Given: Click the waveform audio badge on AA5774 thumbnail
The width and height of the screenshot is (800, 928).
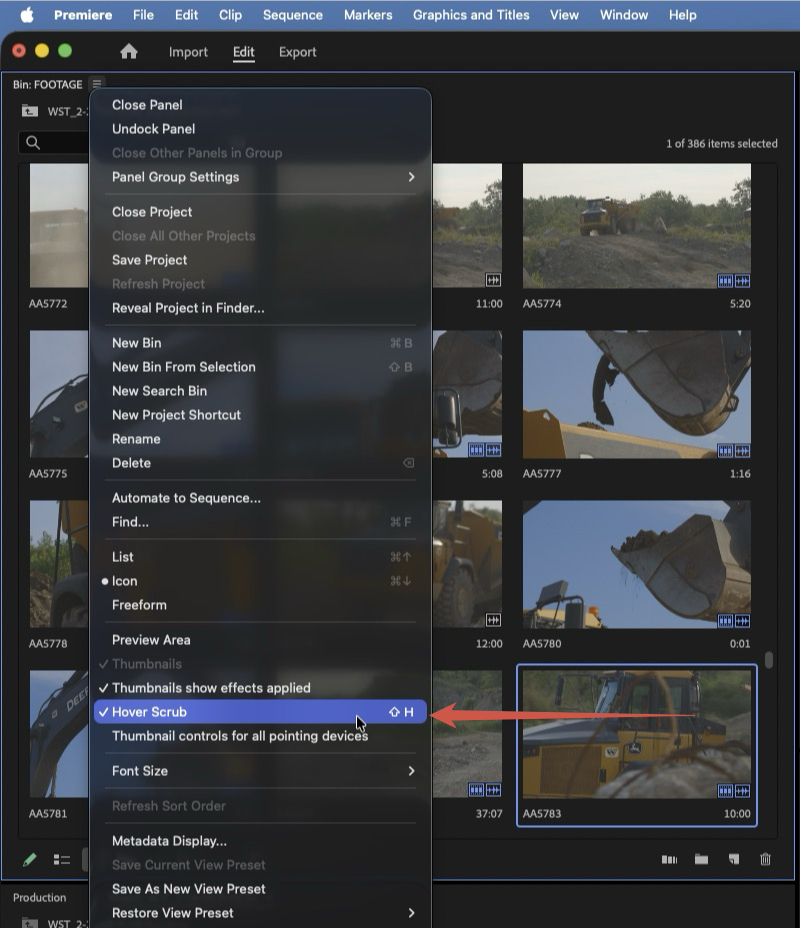Looking at the screenshot, I should (x=742, y=281).
